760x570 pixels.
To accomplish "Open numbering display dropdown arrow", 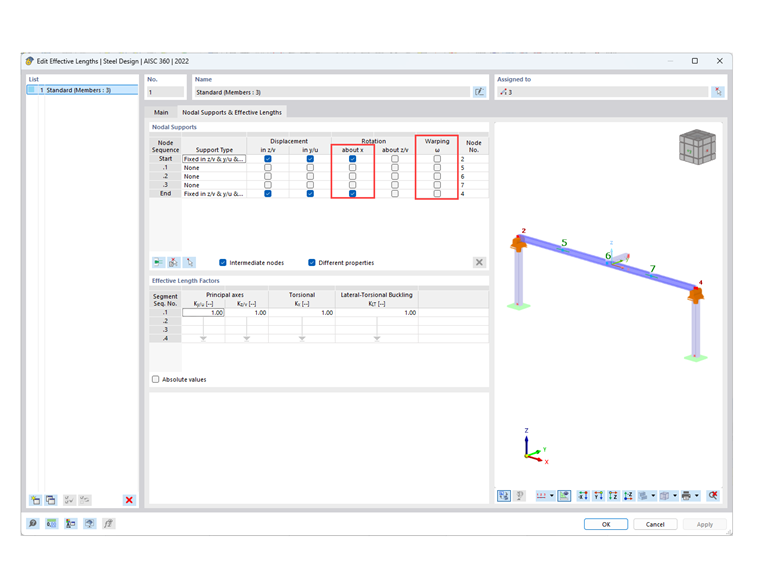I will (552, 495).
